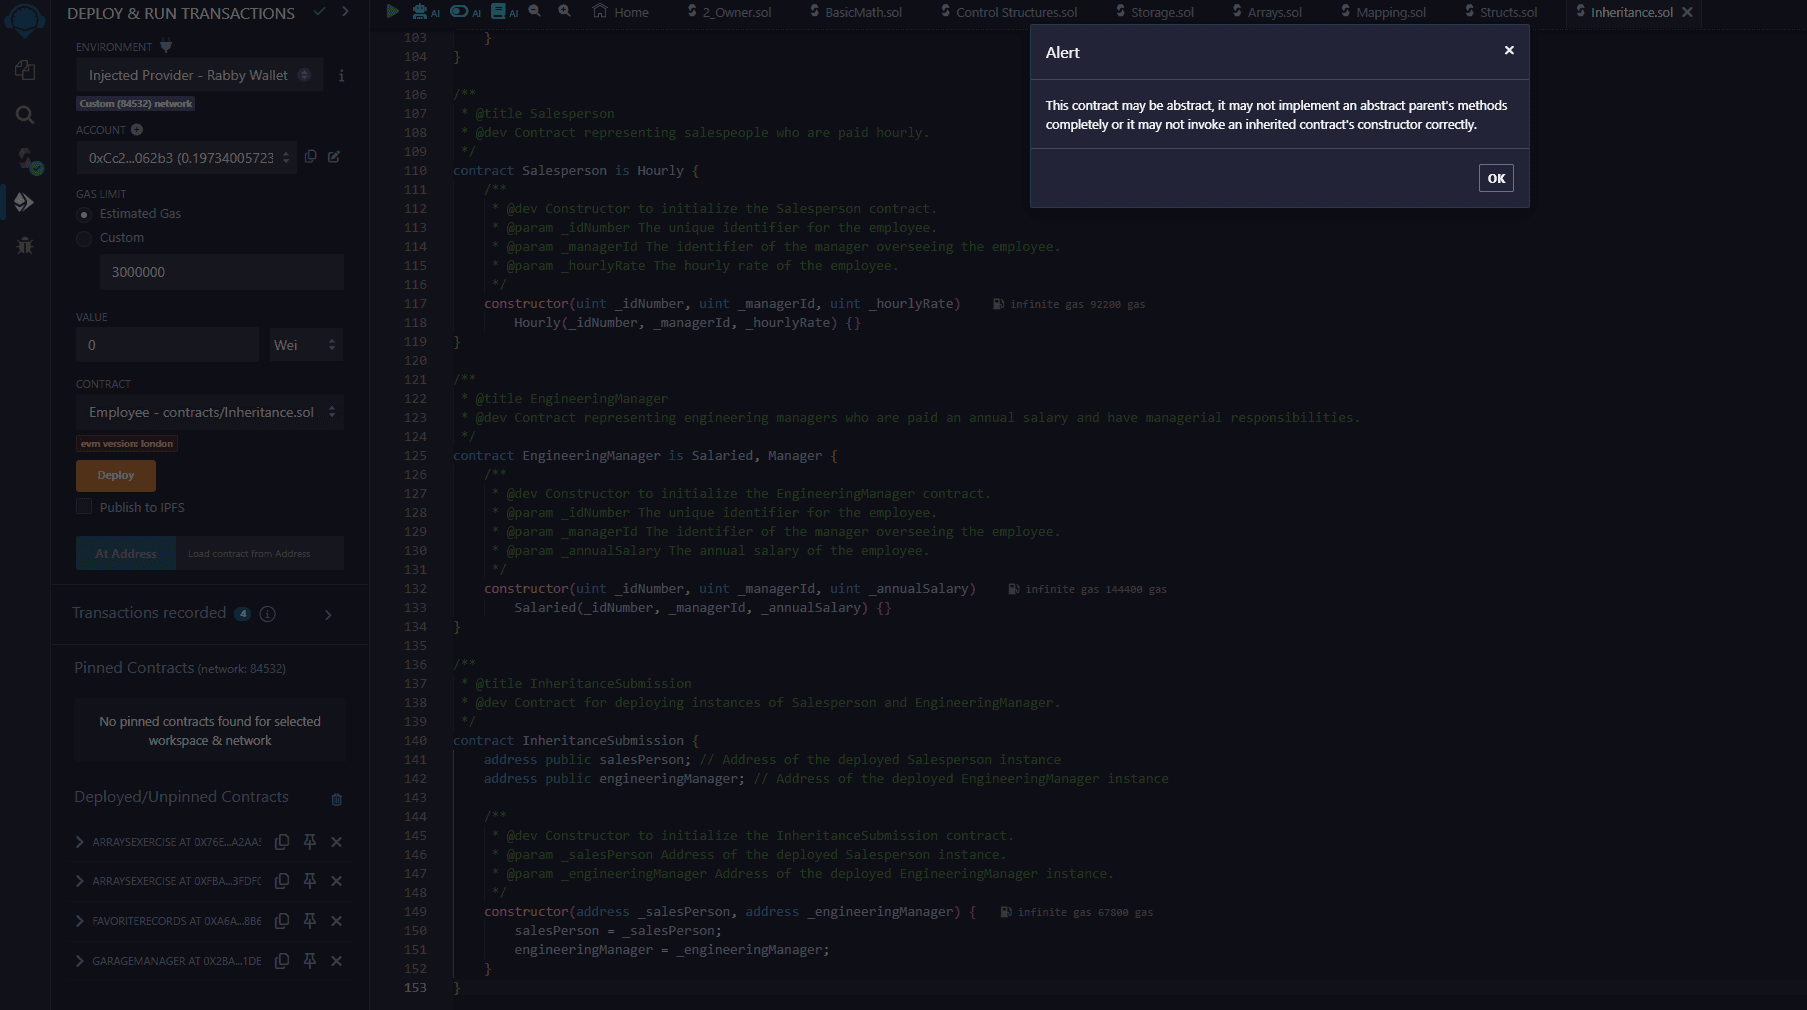
Task: Copy the GARAGEMANAGER contract address
Action: pyautogui.click(x=282, y=961)
